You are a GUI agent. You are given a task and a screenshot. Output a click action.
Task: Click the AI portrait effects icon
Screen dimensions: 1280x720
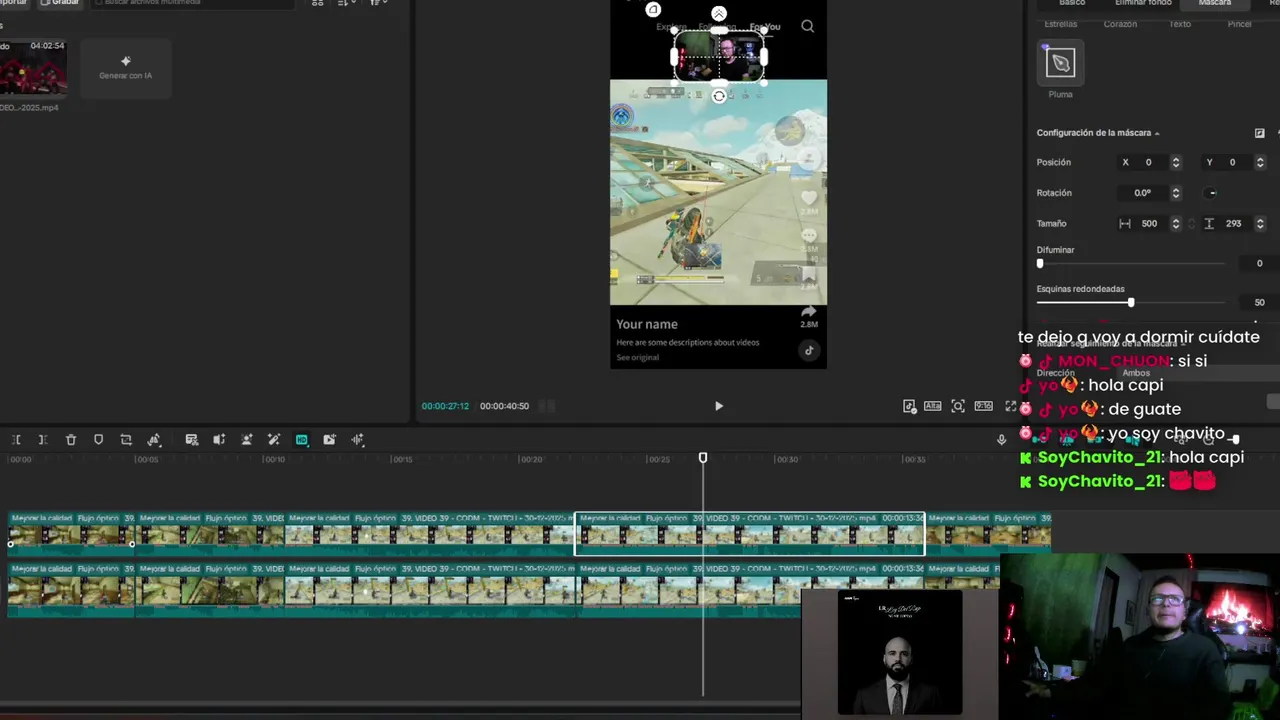click(x=247, y=440)
